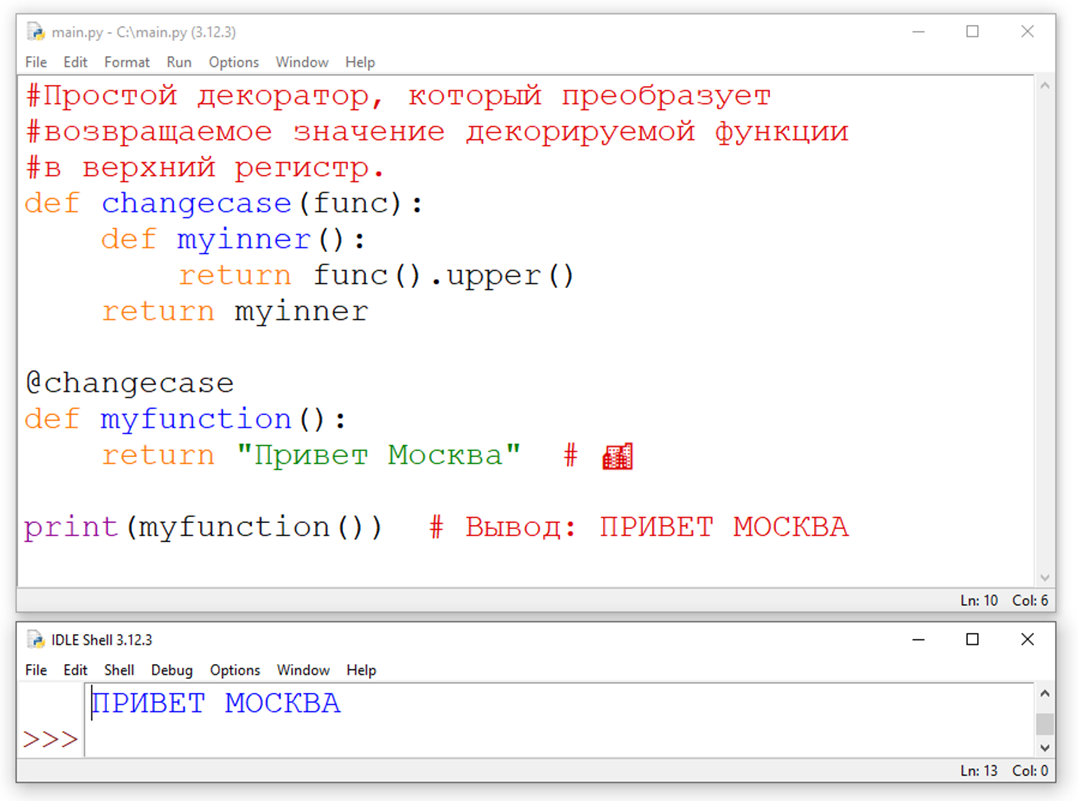Open Help menu in IDLE Shell window

click(x=361, y=670)
